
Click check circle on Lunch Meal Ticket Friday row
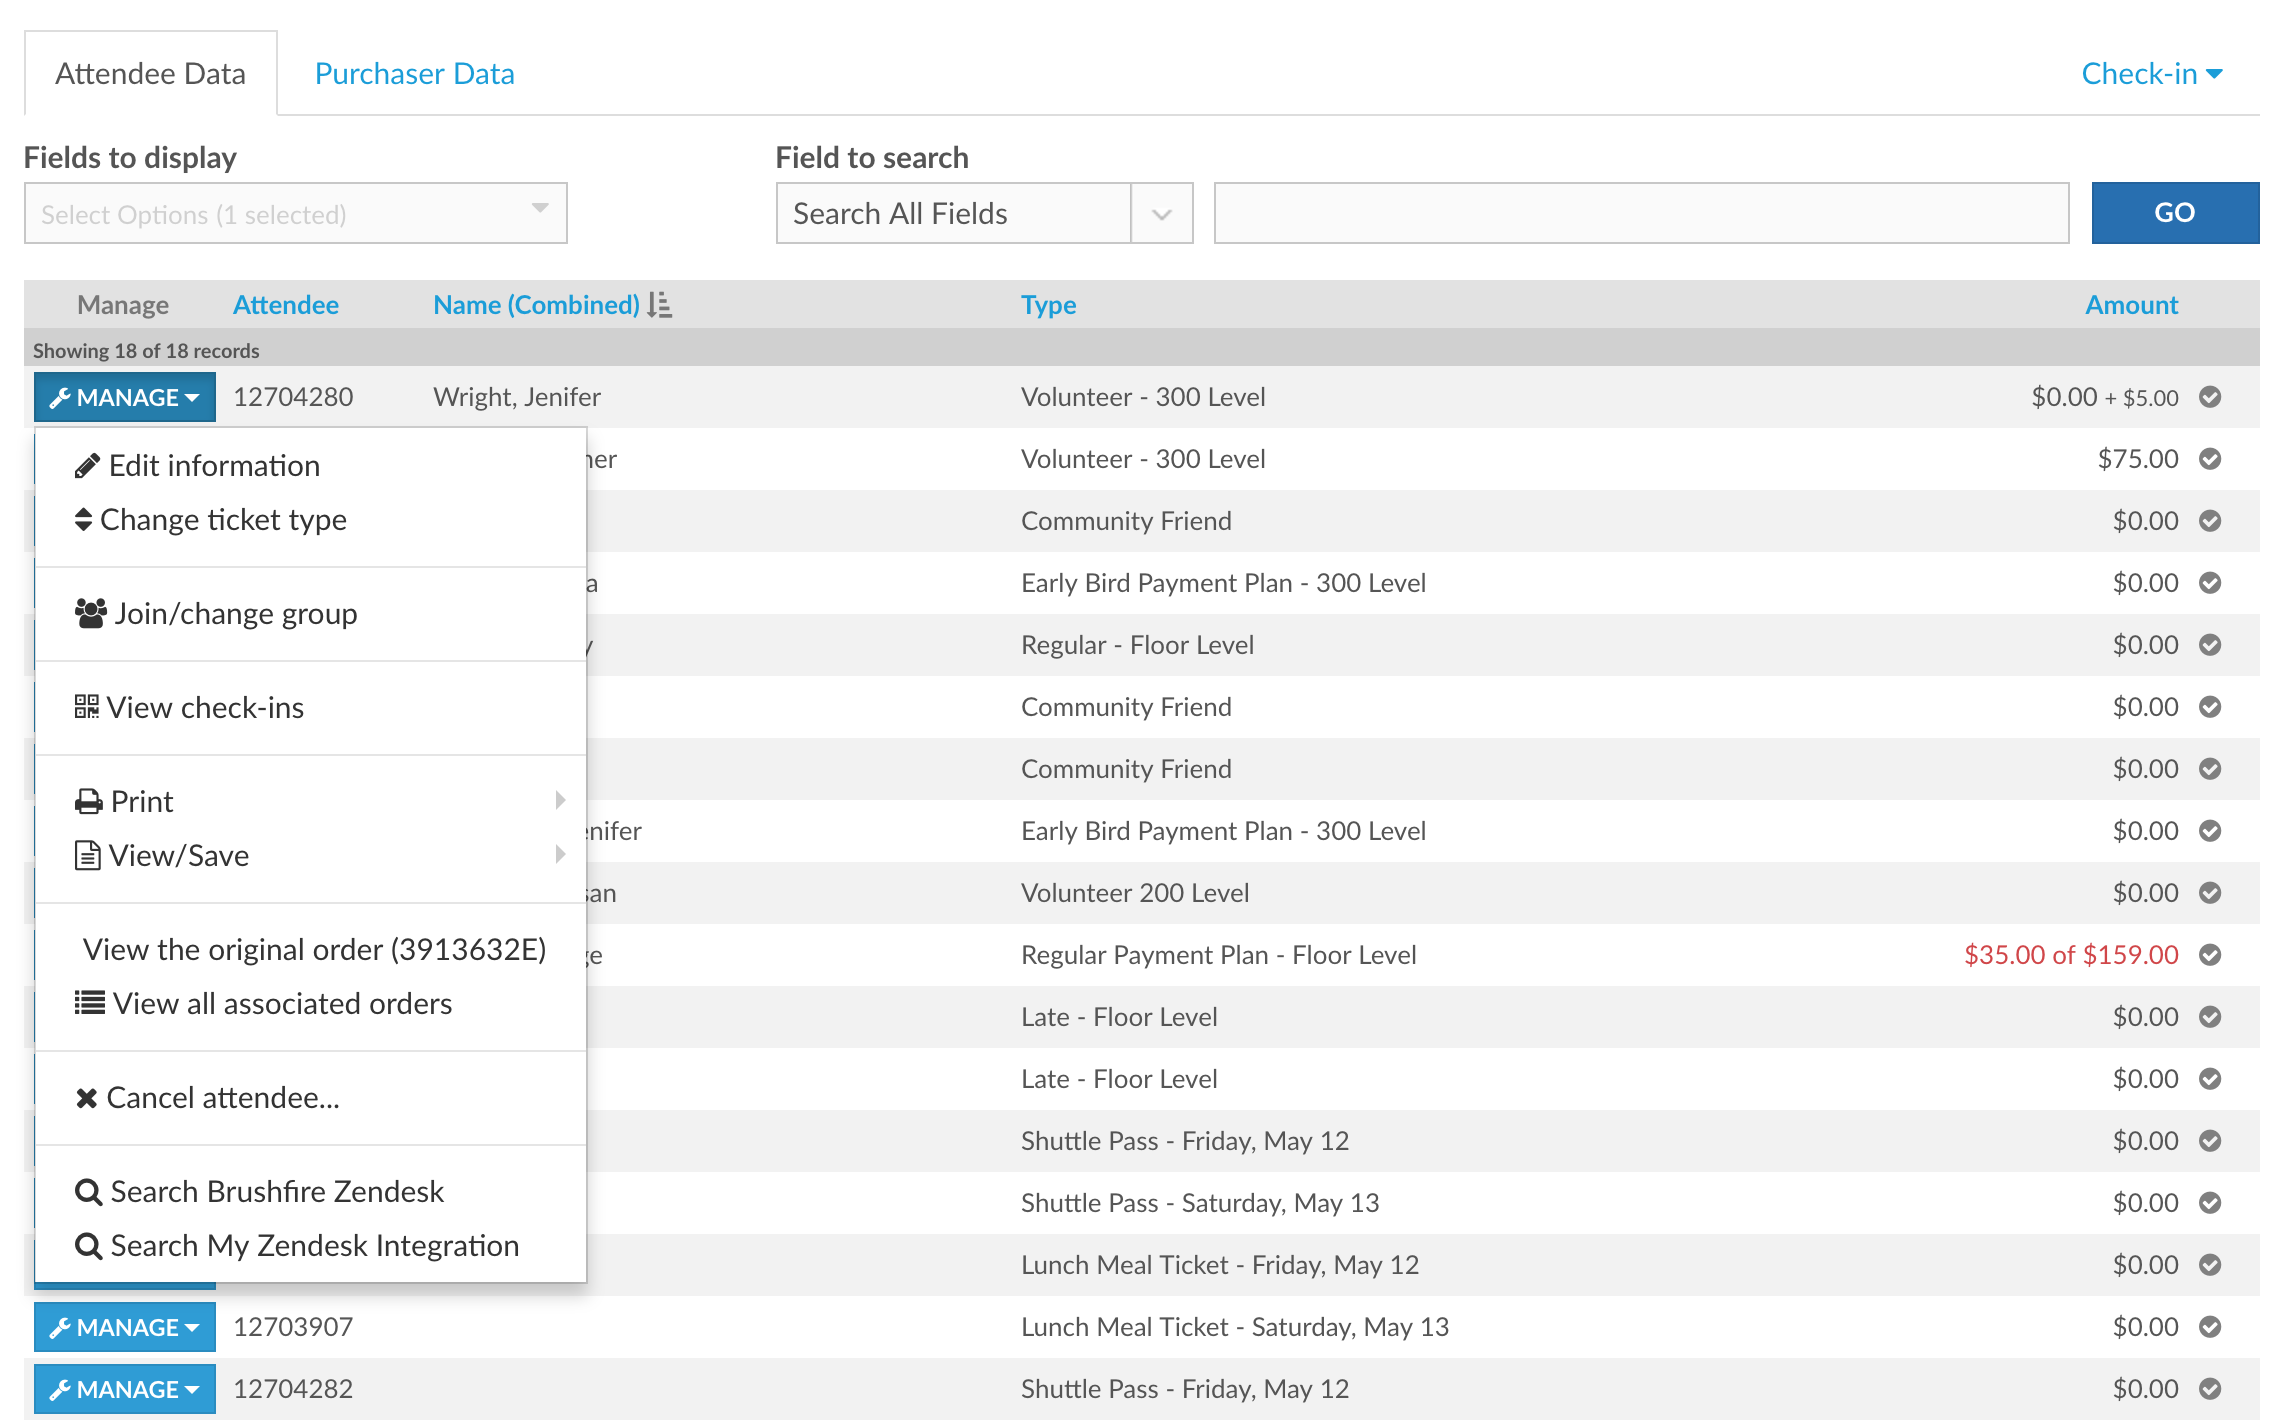(x=2210, y=1265)
